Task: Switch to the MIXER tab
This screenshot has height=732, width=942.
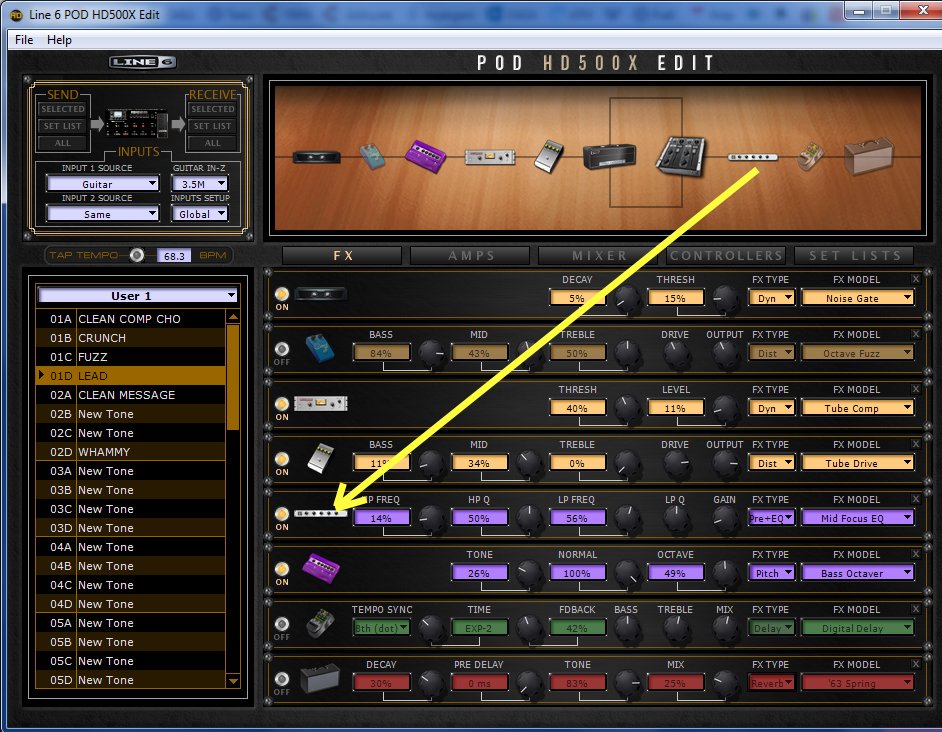Action: (x=598, y=255)
